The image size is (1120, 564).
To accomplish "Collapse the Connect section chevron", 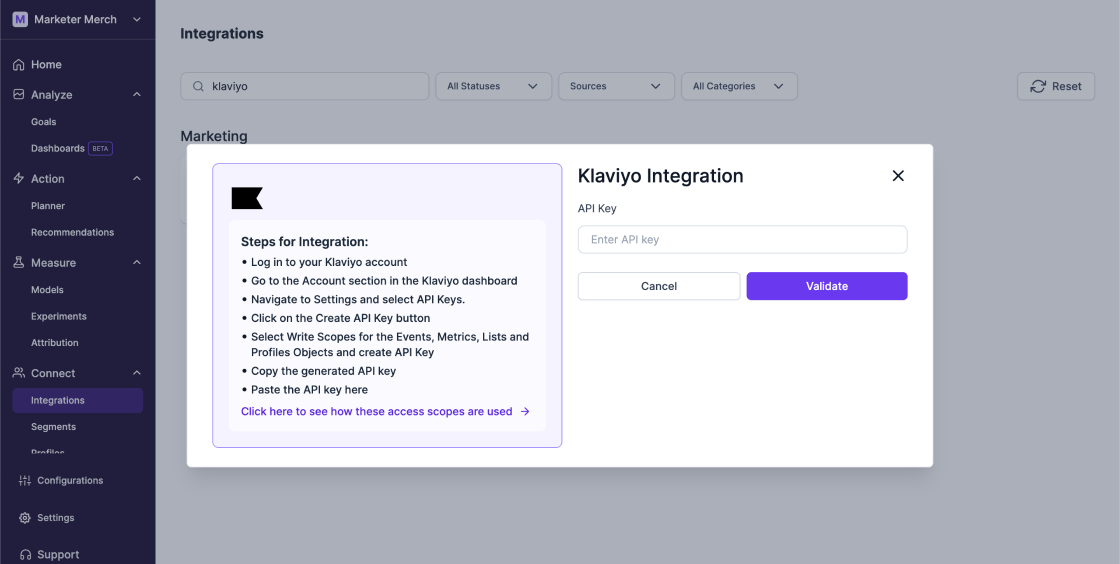I will 136,373.
